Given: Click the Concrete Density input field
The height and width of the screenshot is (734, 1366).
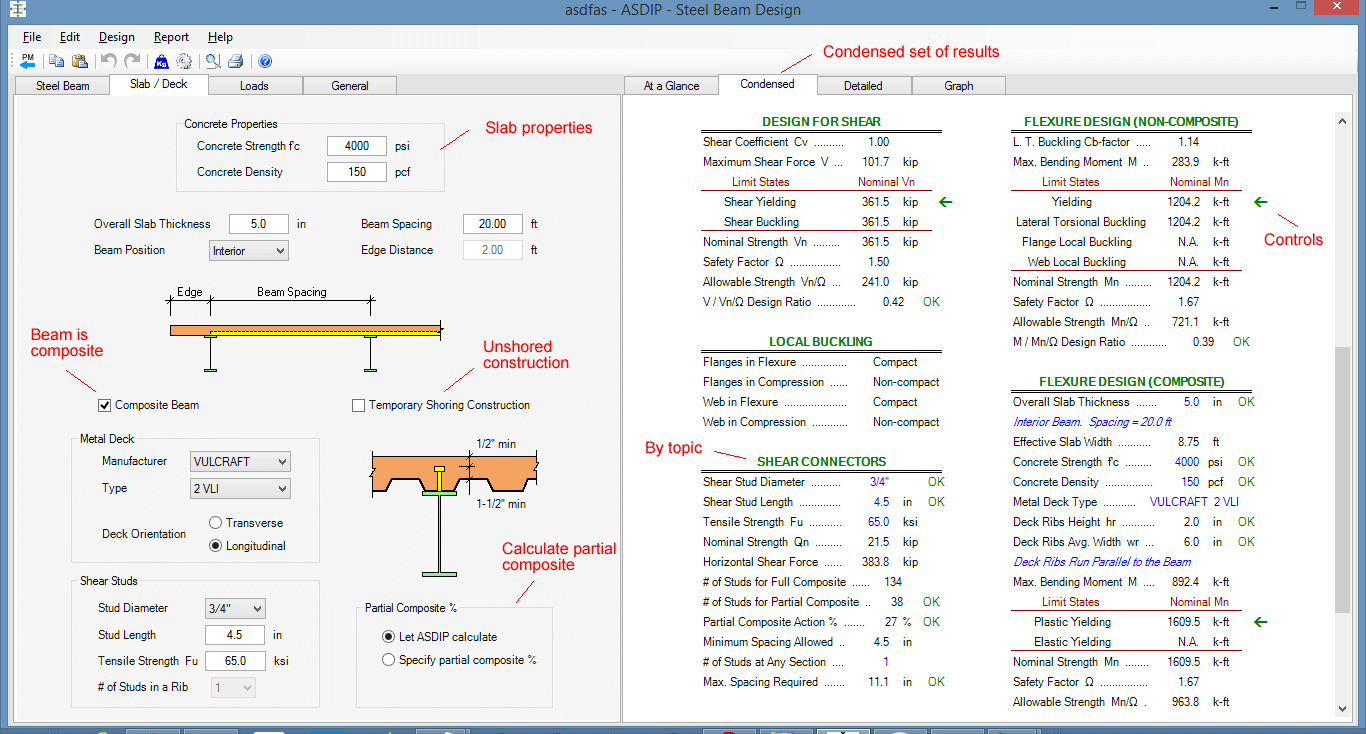Looking at the screenshot, I should pos(357,172).
